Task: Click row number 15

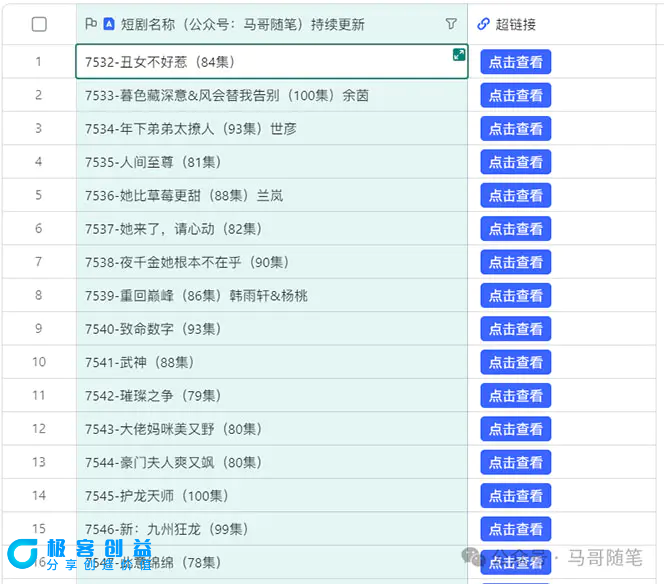Action: tap(39, 529)
